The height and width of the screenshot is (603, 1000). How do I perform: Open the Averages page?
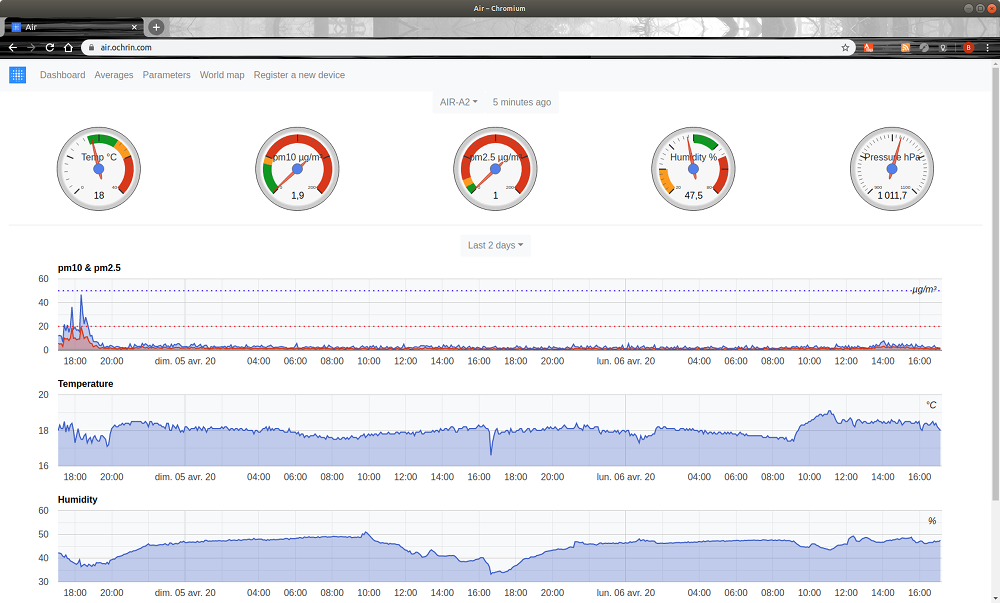click(114, 75)
